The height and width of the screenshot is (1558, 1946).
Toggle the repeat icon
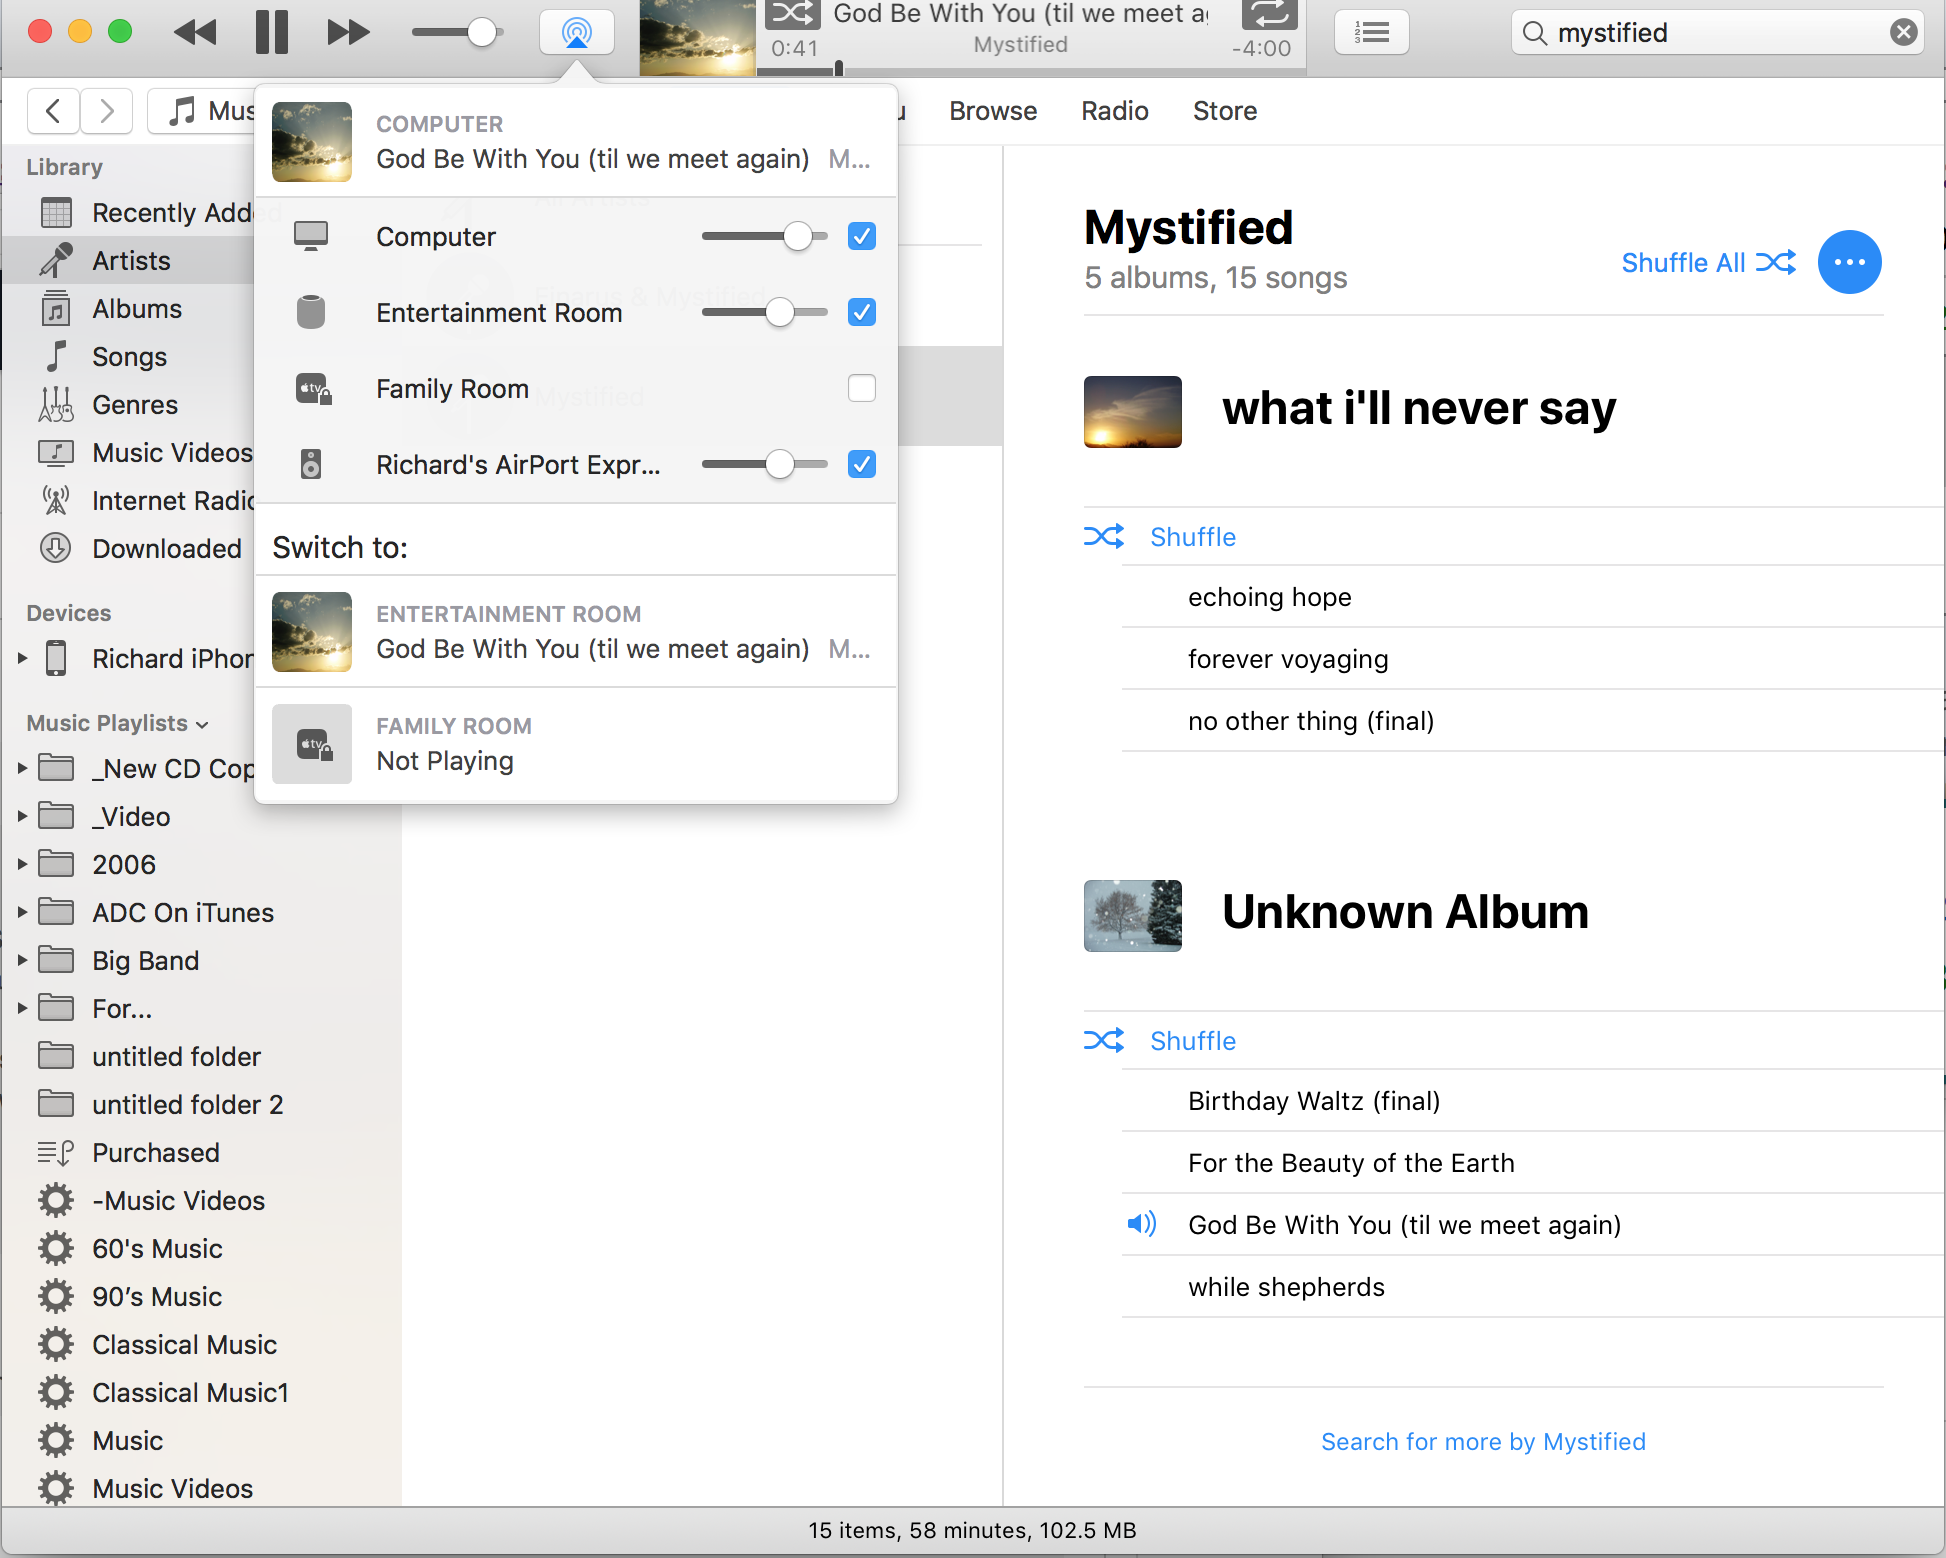tap(1269, 13)
